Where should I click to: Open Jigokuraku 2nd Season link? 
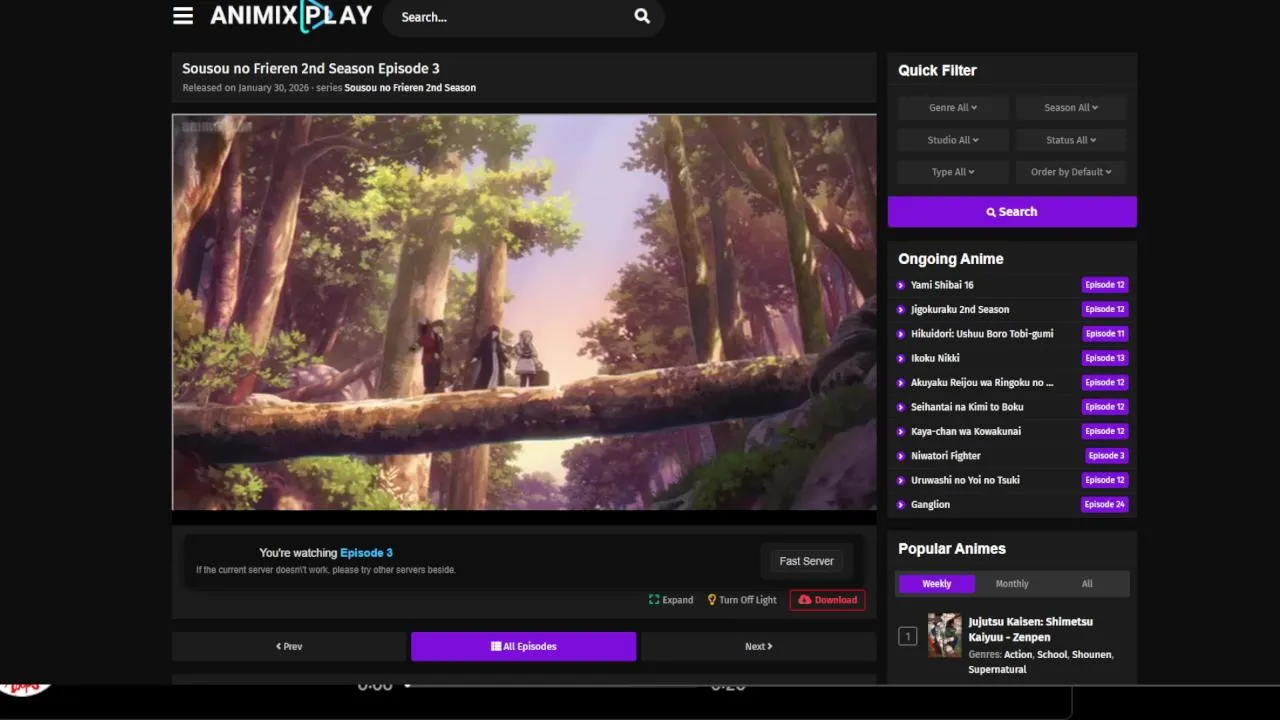960,309
